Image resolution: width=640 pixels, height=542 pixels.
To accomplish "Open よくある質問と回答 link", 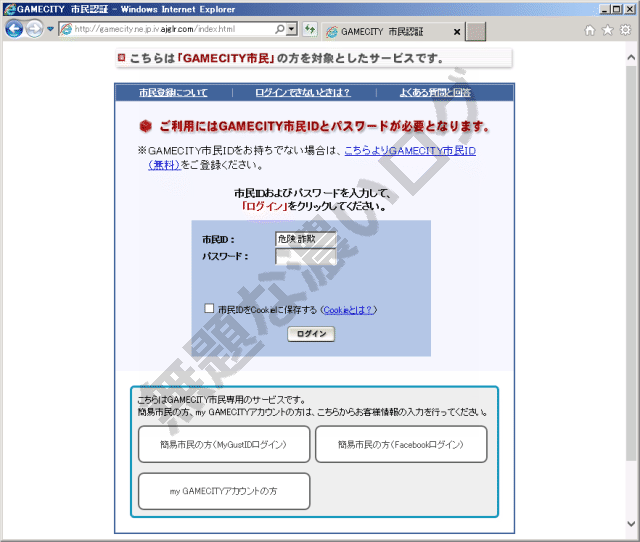I will click(435, 93).
